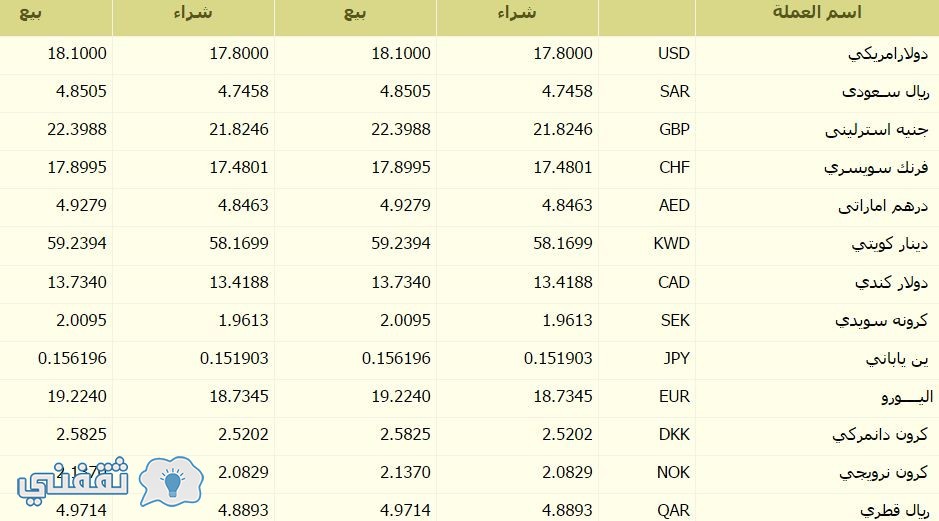Select the CHF currency code
This screenshot has height=521, width=939.
(x=674, y=167)
